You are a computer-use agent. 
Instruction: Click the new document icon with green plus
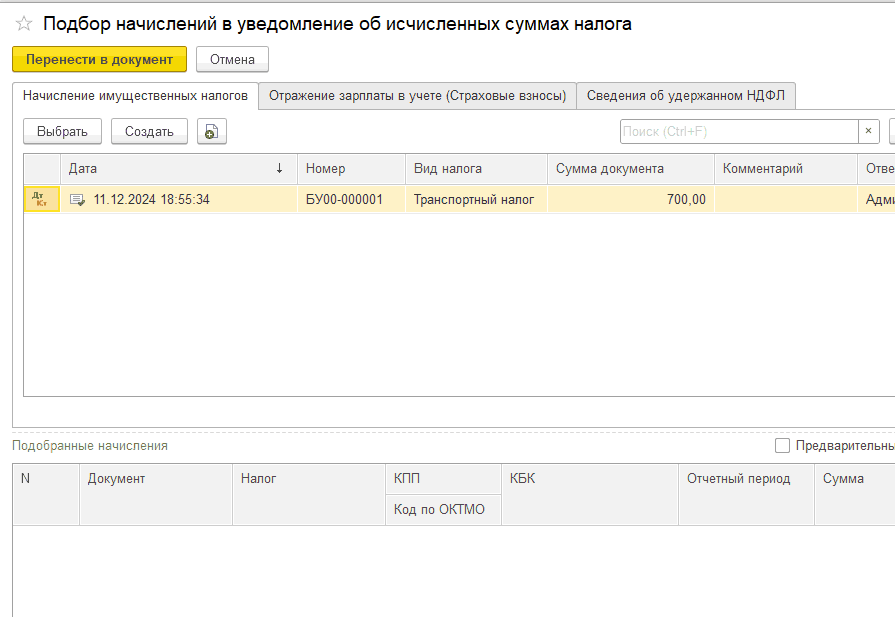pyautogui.click(x=211, y=131)
